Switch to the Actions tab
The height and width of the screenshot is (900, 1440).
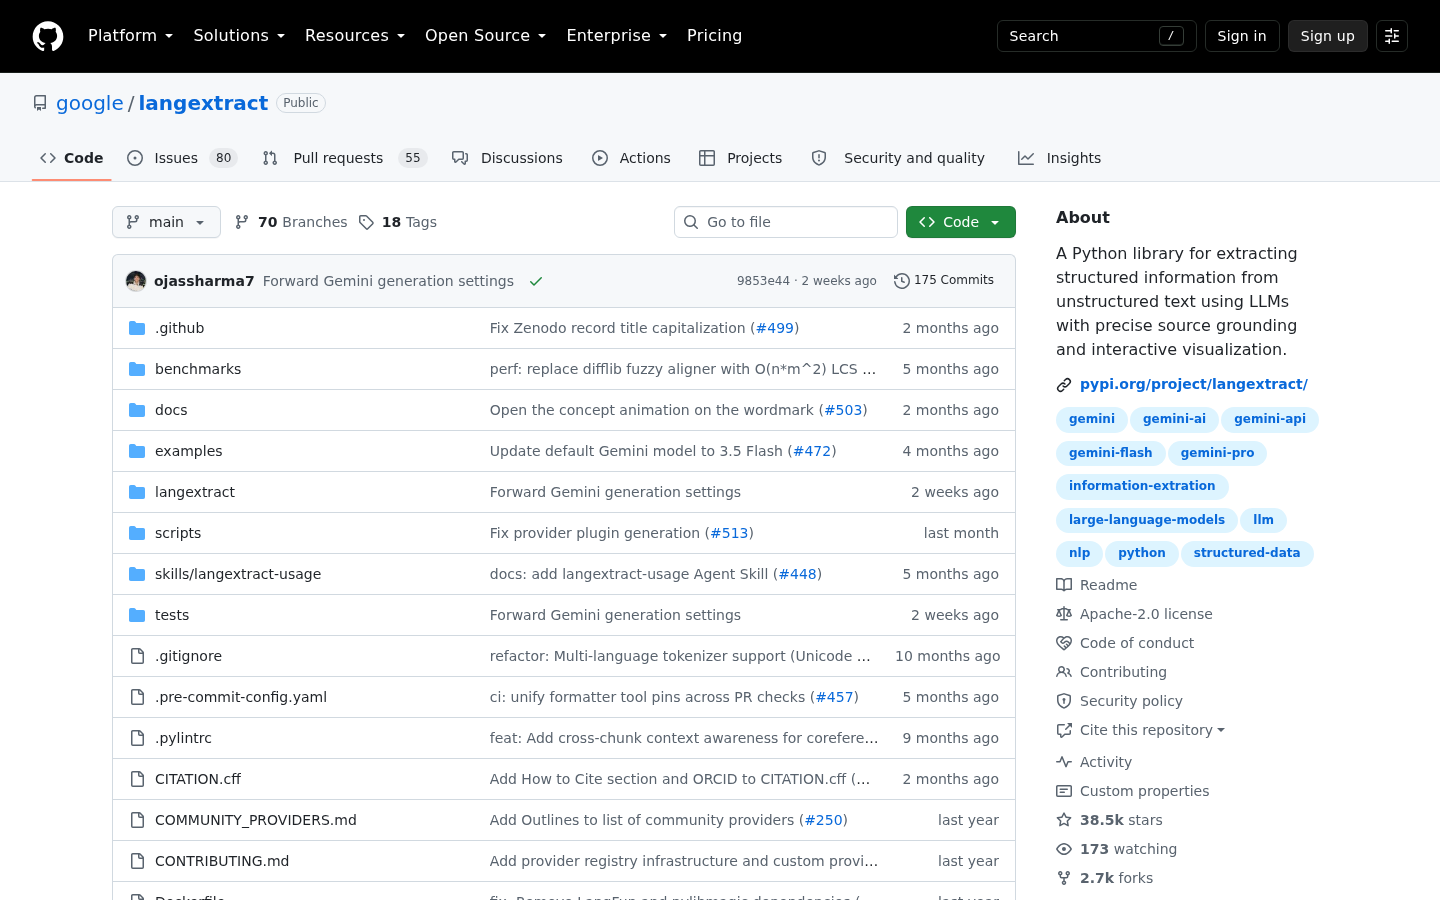[x=631, y=158]
